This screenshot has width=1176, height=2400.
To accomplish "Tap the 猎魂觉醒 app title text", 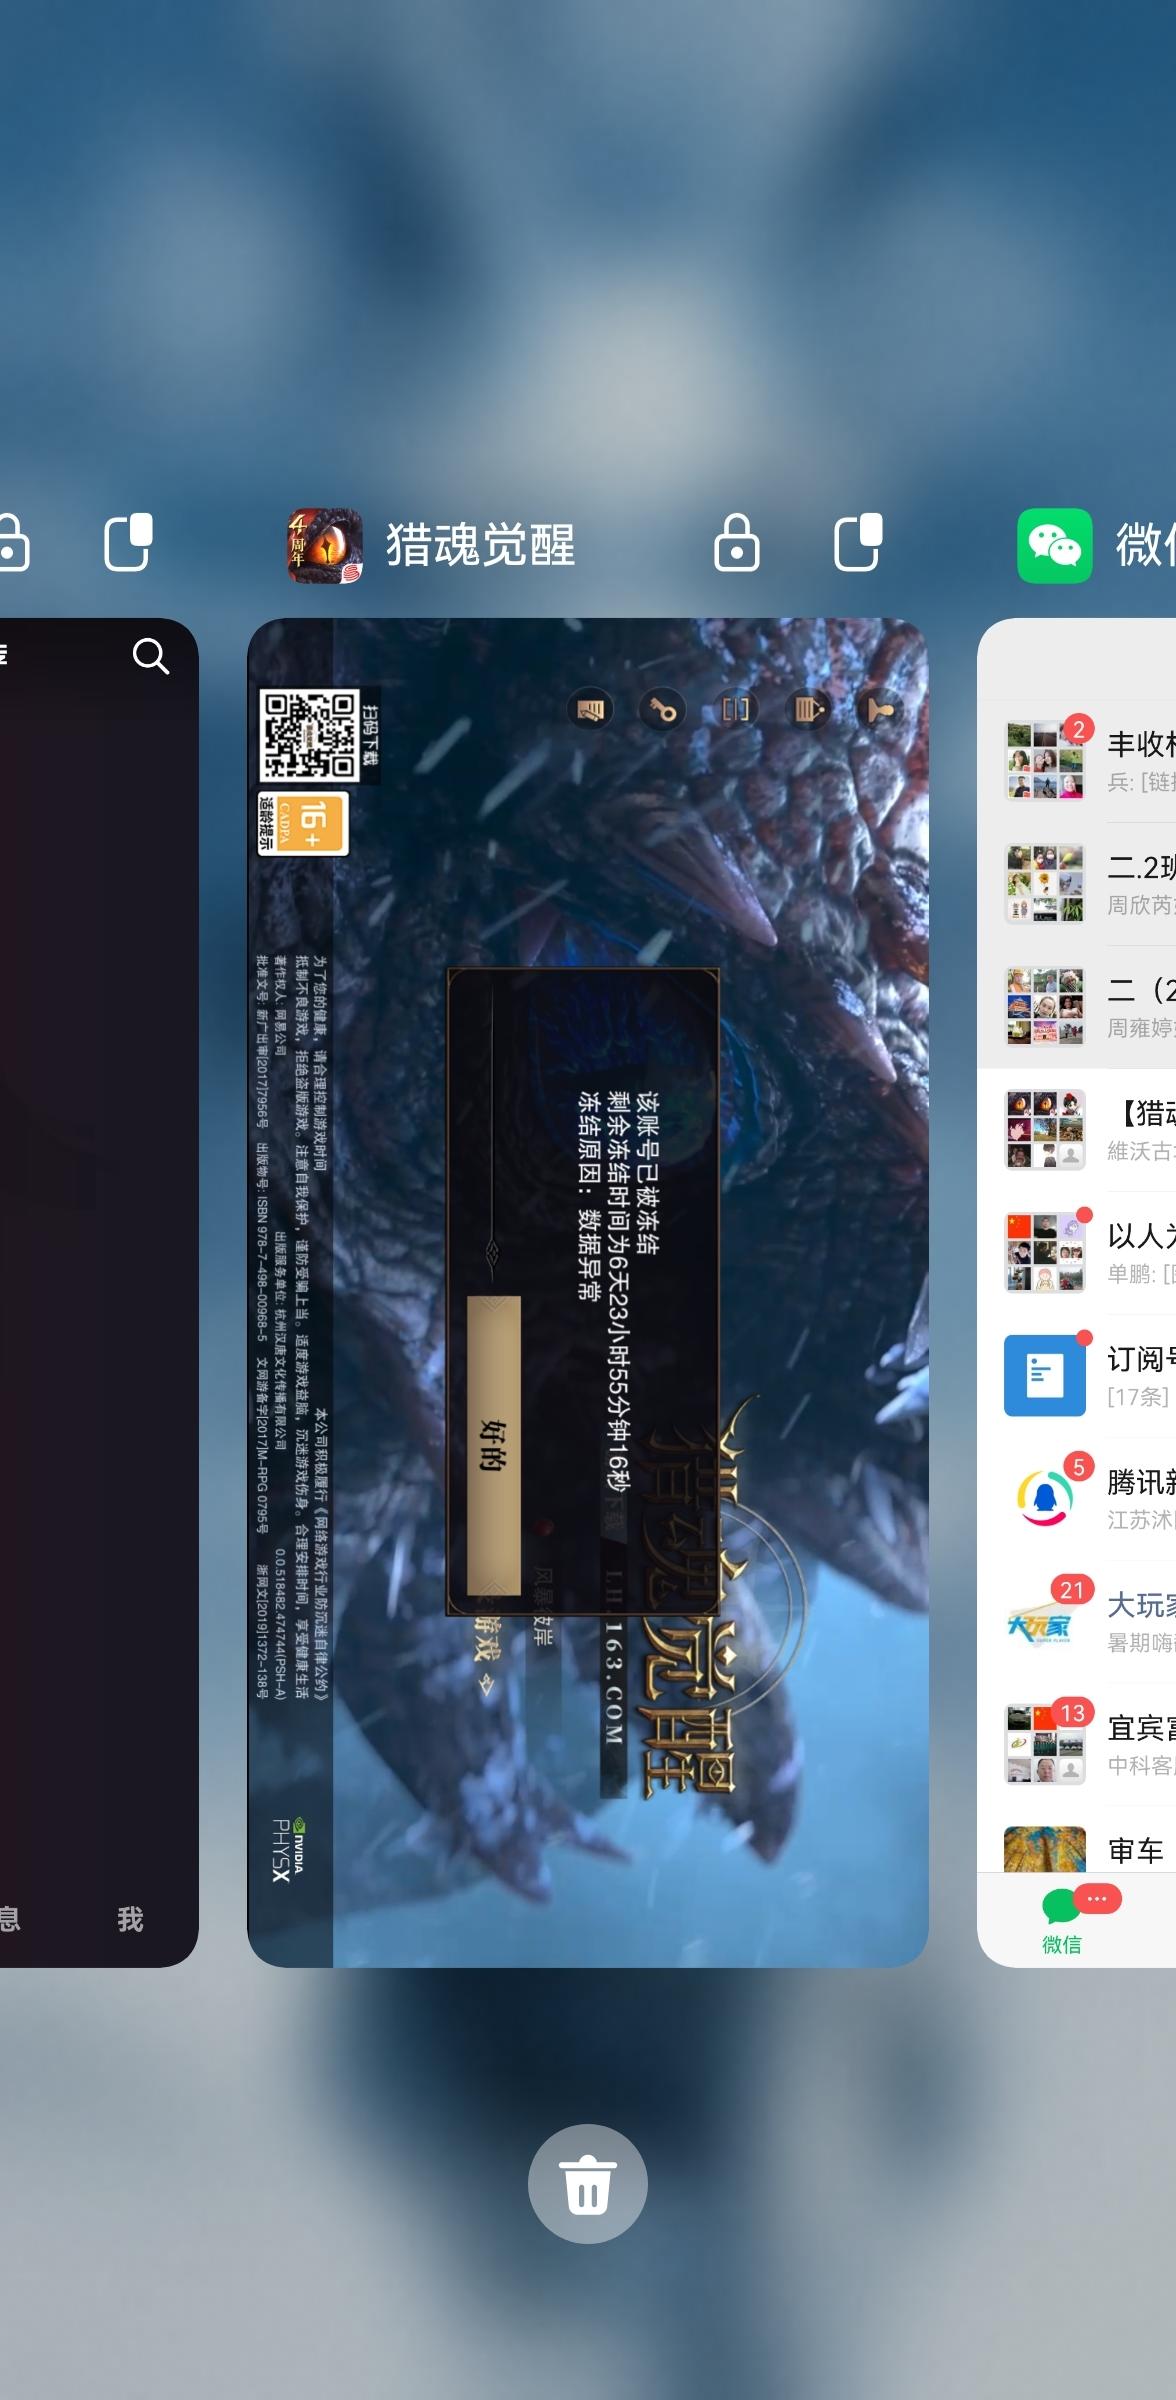I will [481, 545].
